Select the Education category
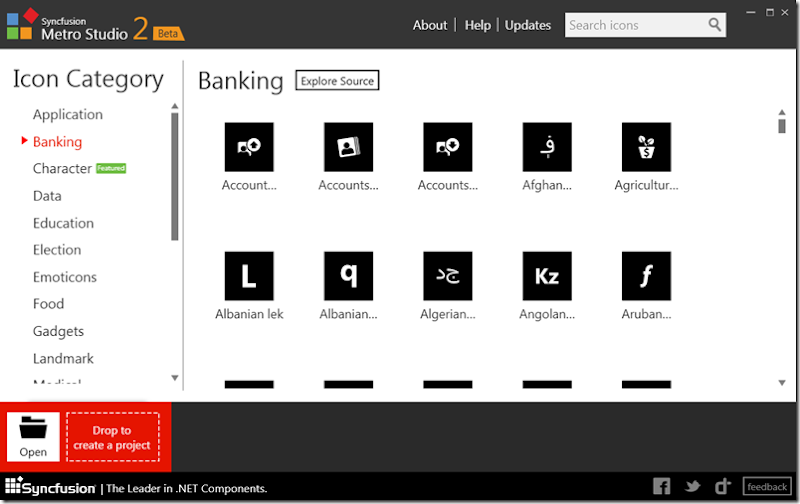Image resolution: width=800 pixels, height=504 pixels. click(x=63, y=223)
